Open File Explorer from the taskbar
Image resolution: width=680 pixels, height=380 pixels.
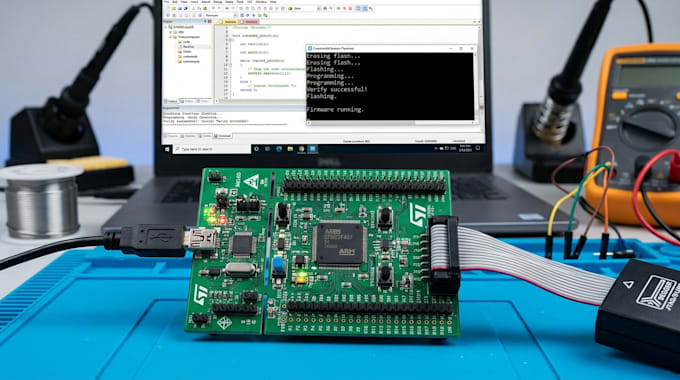coord(290,149)
